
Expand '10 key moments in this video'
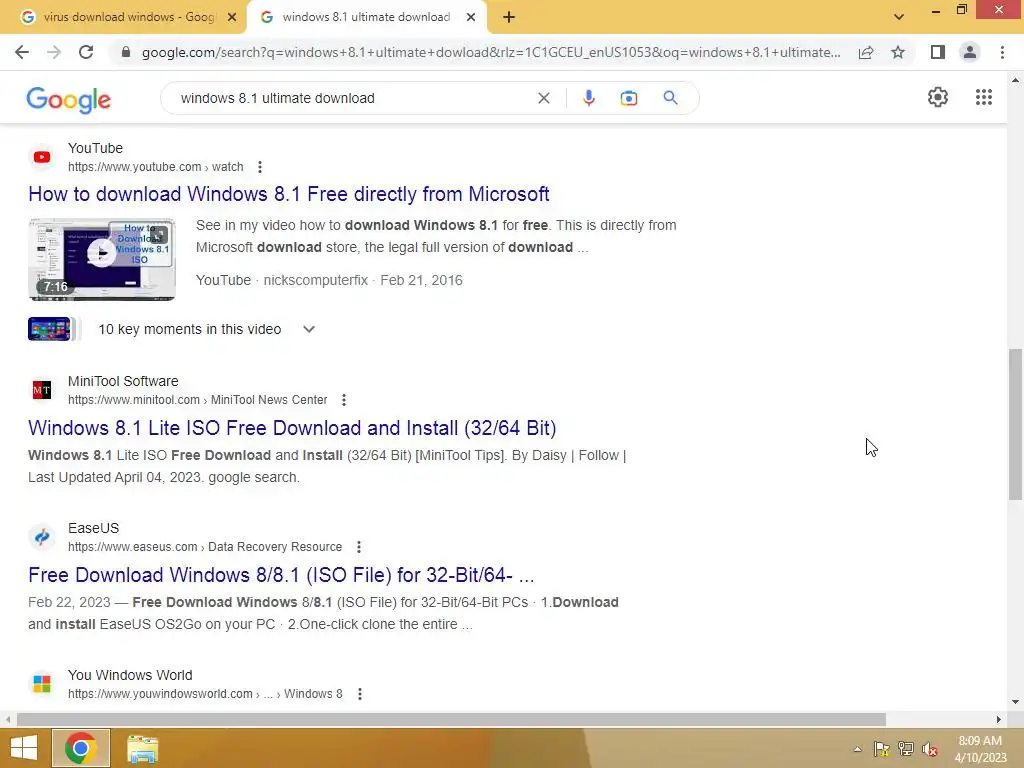309,329
